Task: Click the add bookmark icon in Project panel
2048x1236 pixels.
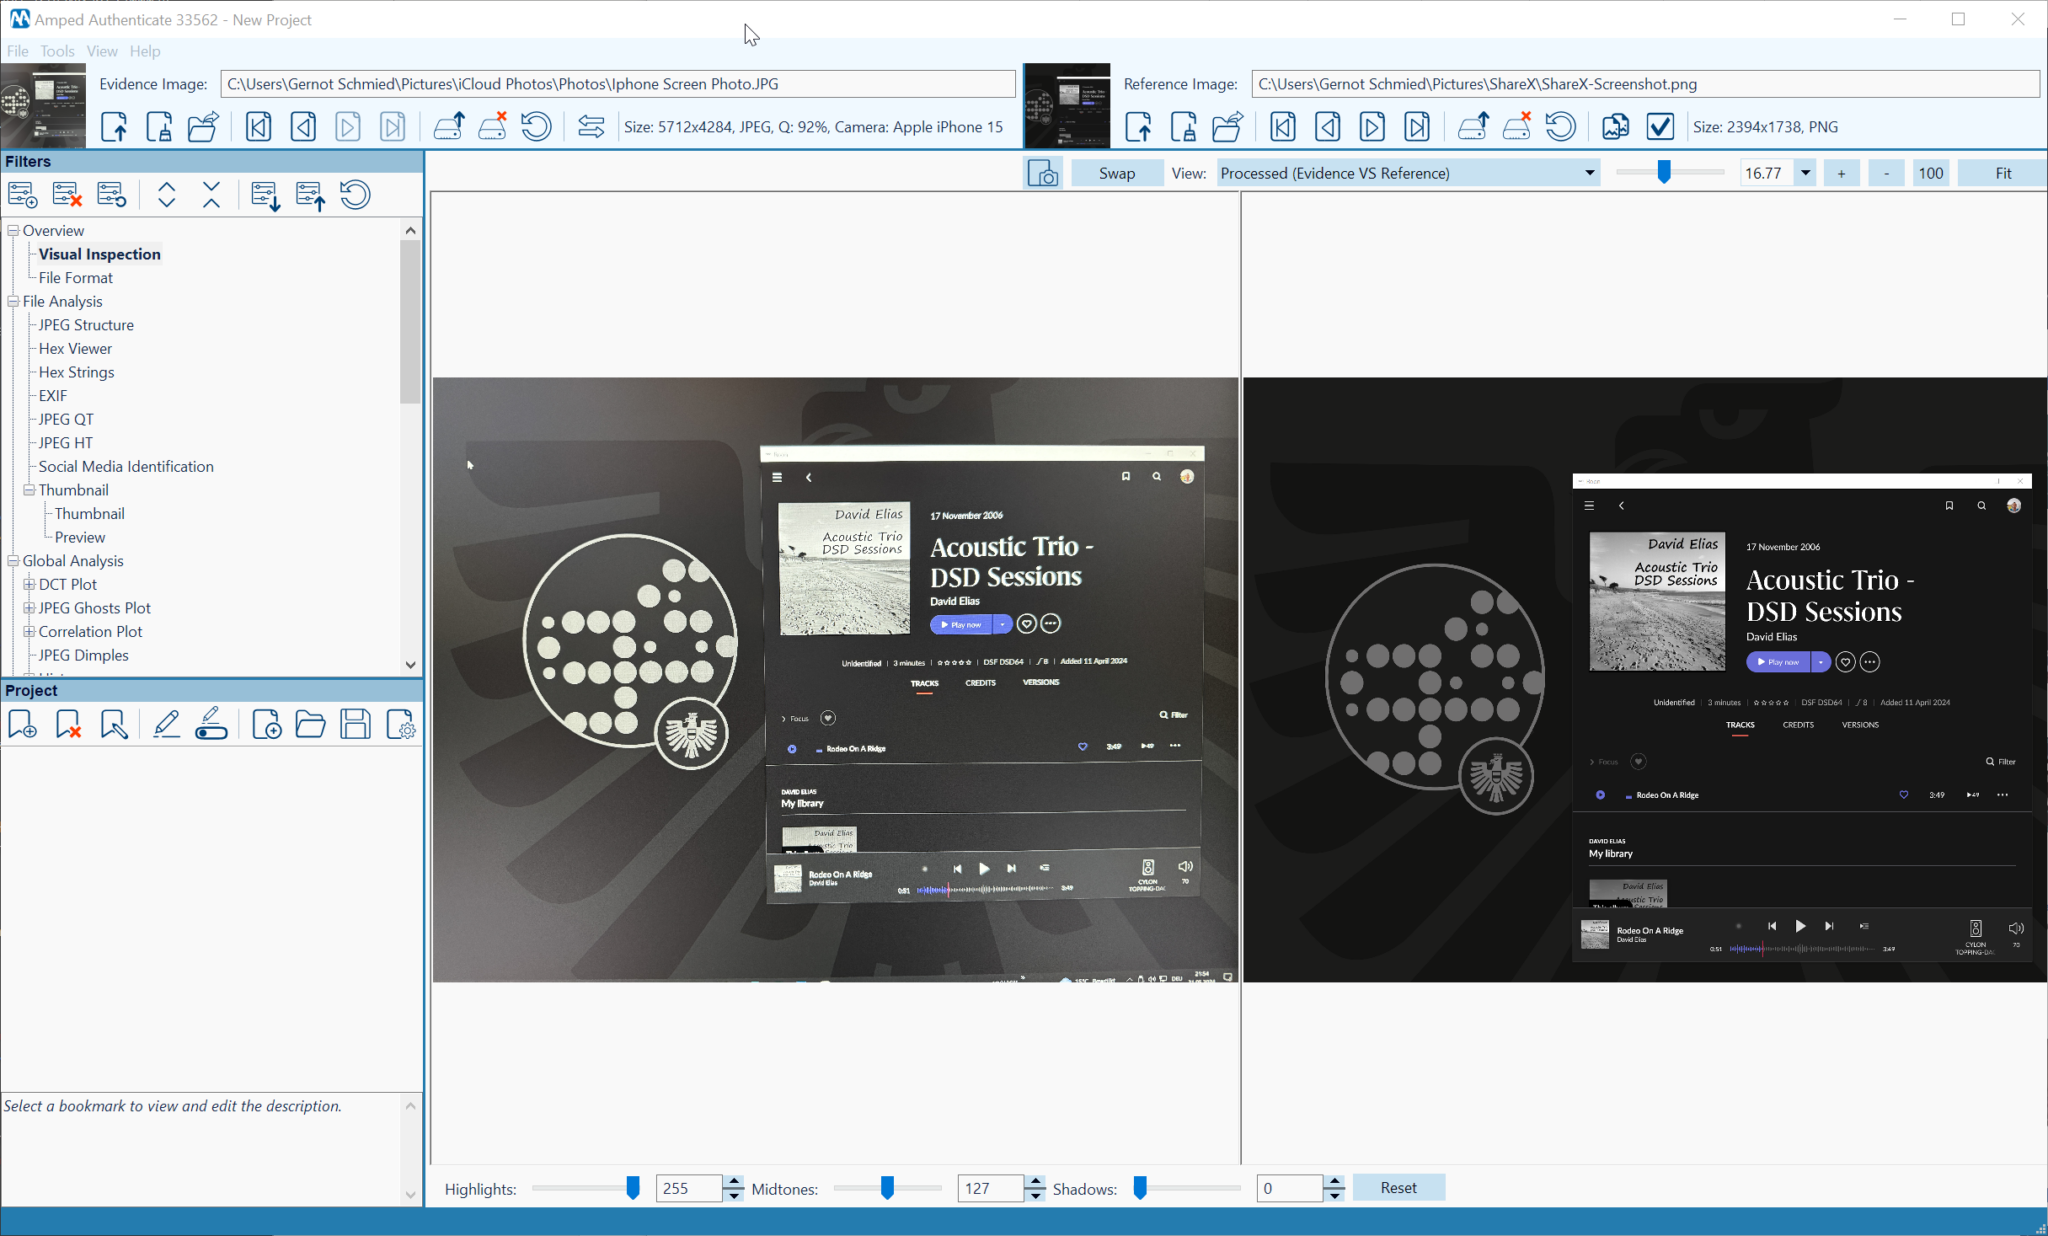Action: point(22,724)
